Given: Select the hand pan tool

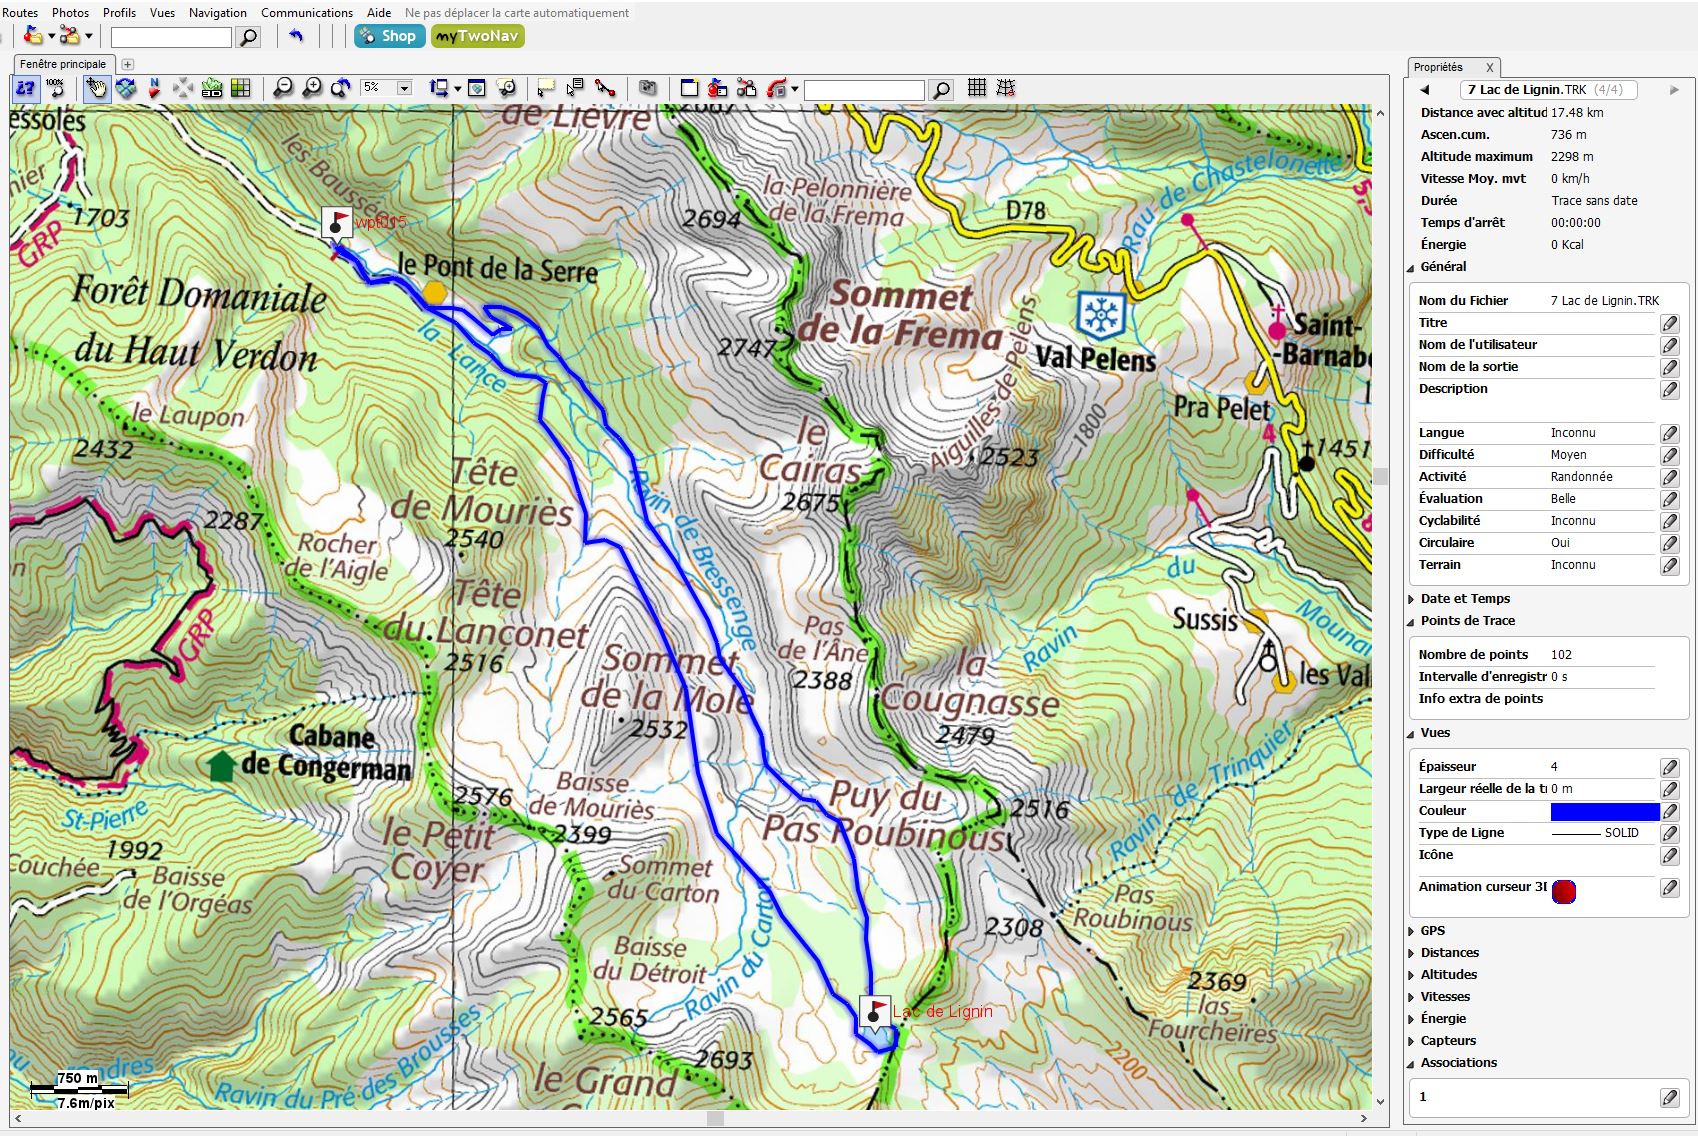Looking at the screenshot, I should (x=96, y=89).
